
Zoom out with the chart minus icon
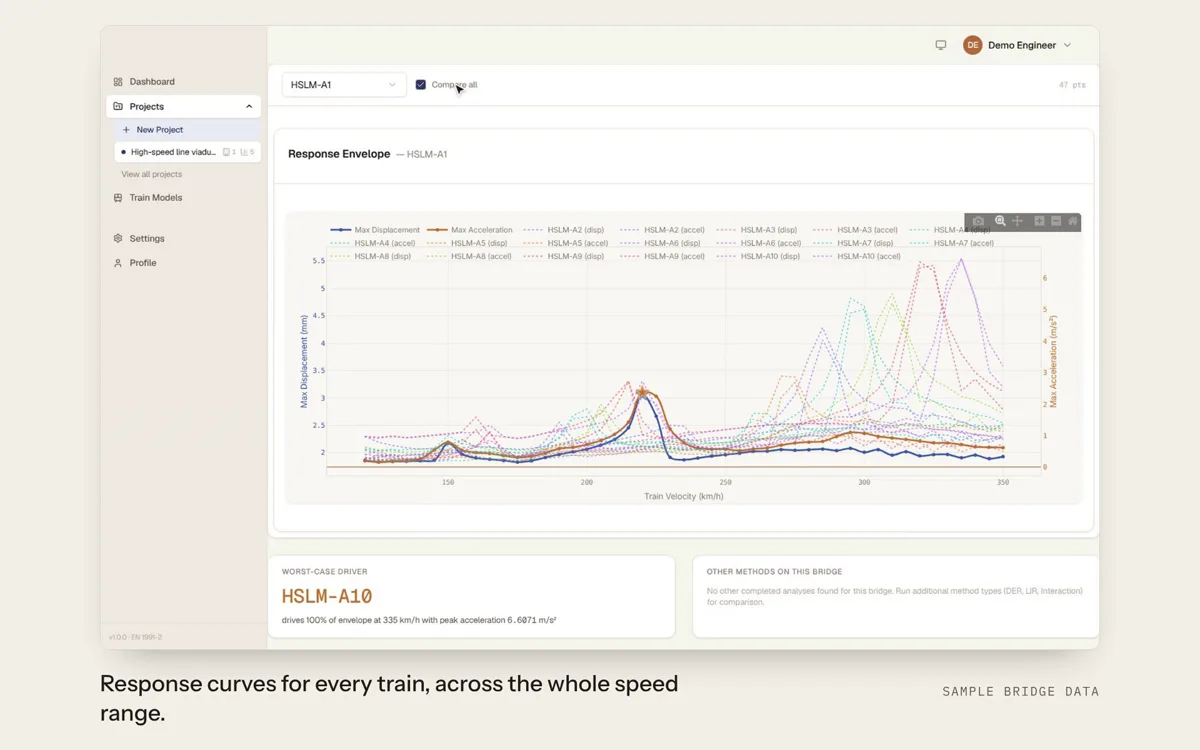[1056, 221]
